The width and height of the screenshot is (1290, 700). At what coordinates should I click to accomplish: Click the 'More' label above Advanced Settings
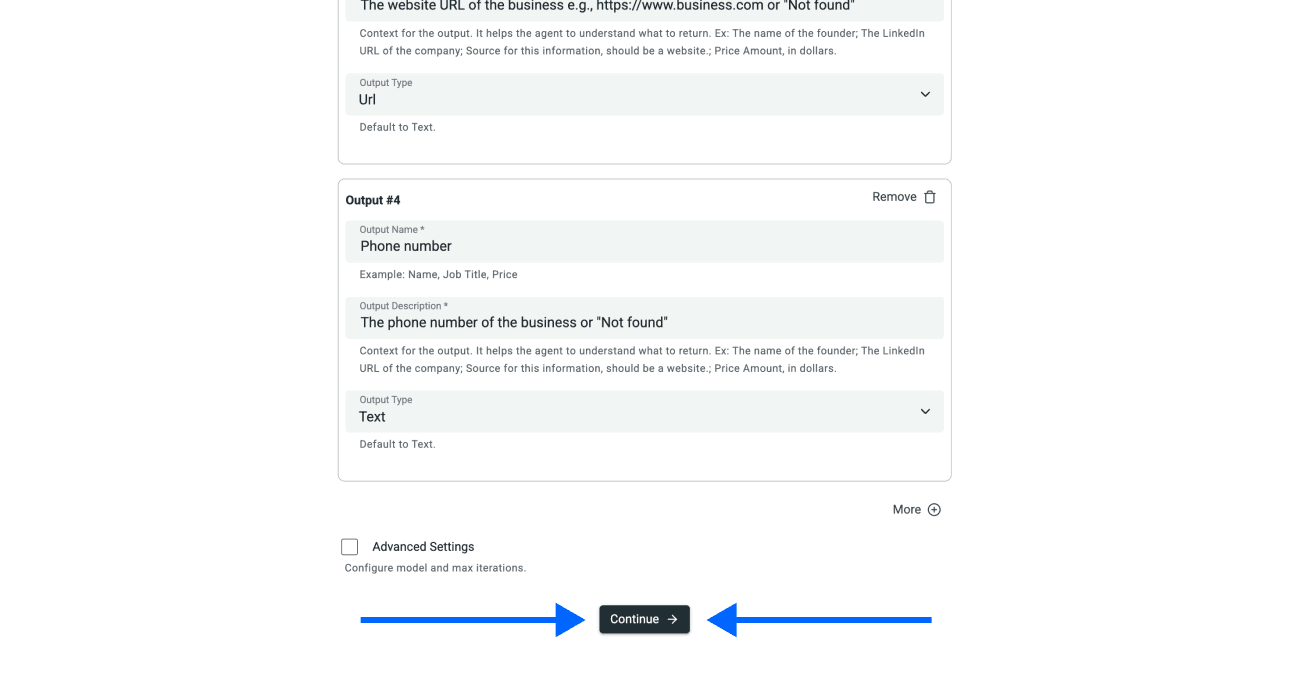click(x=905, y=509)
